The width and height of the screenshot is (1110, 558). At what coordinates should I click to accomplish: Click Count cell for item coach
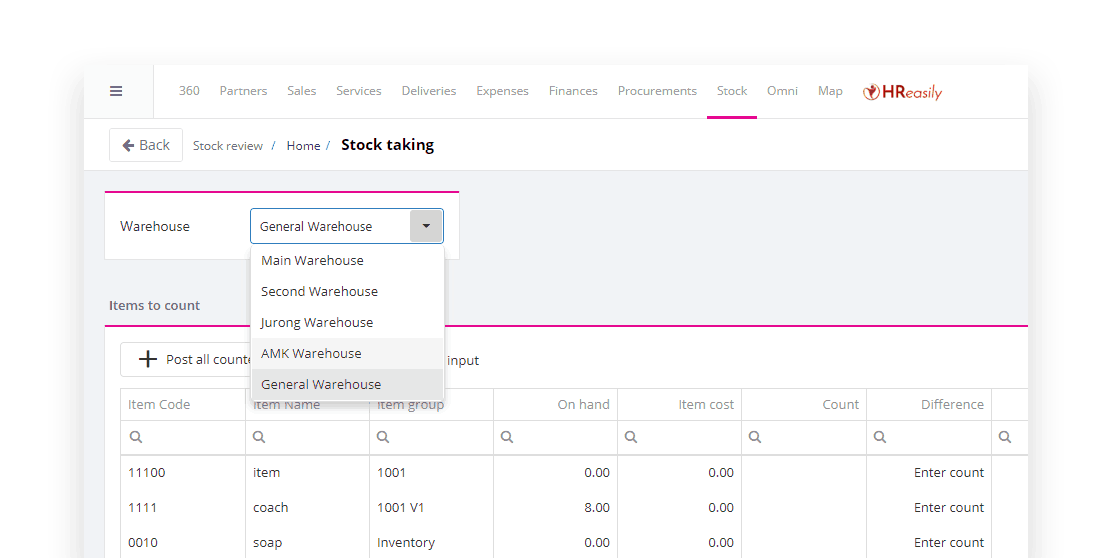click(803, 508)
